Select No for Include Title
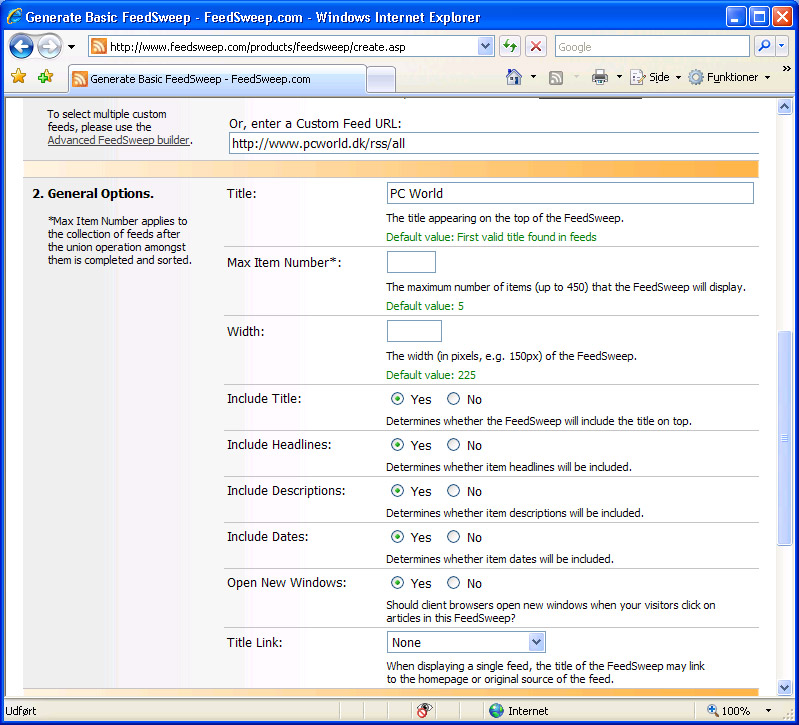This screenshot has width=799, height=725. [454, 399]
